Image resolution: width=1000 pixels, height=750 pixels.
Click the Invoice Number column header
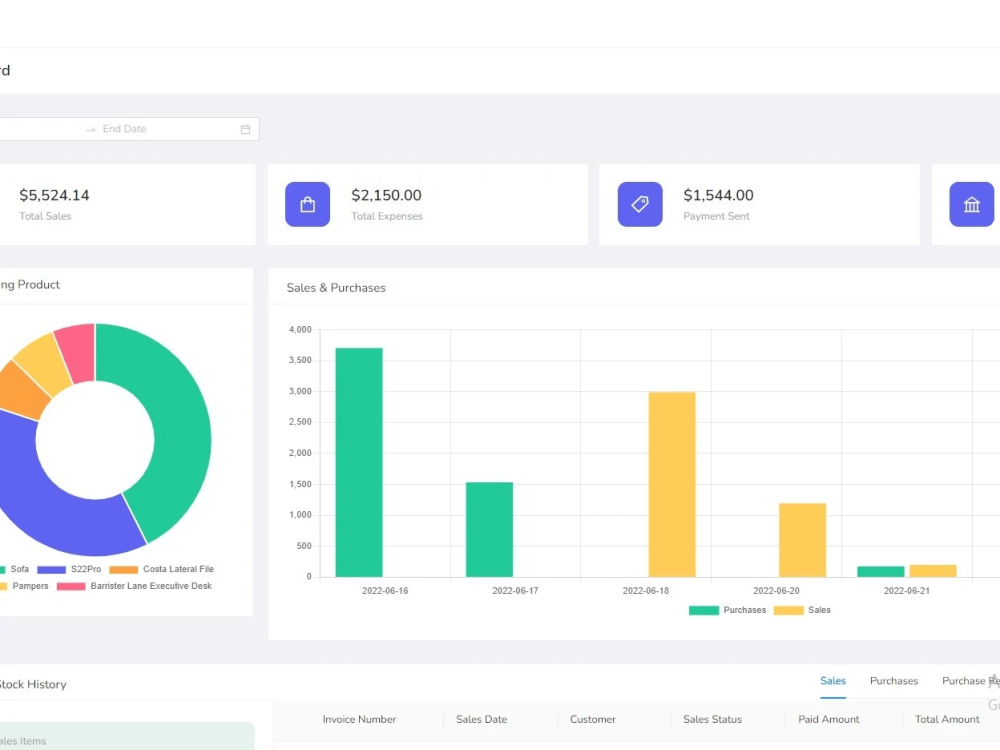[x=358, y=719]
